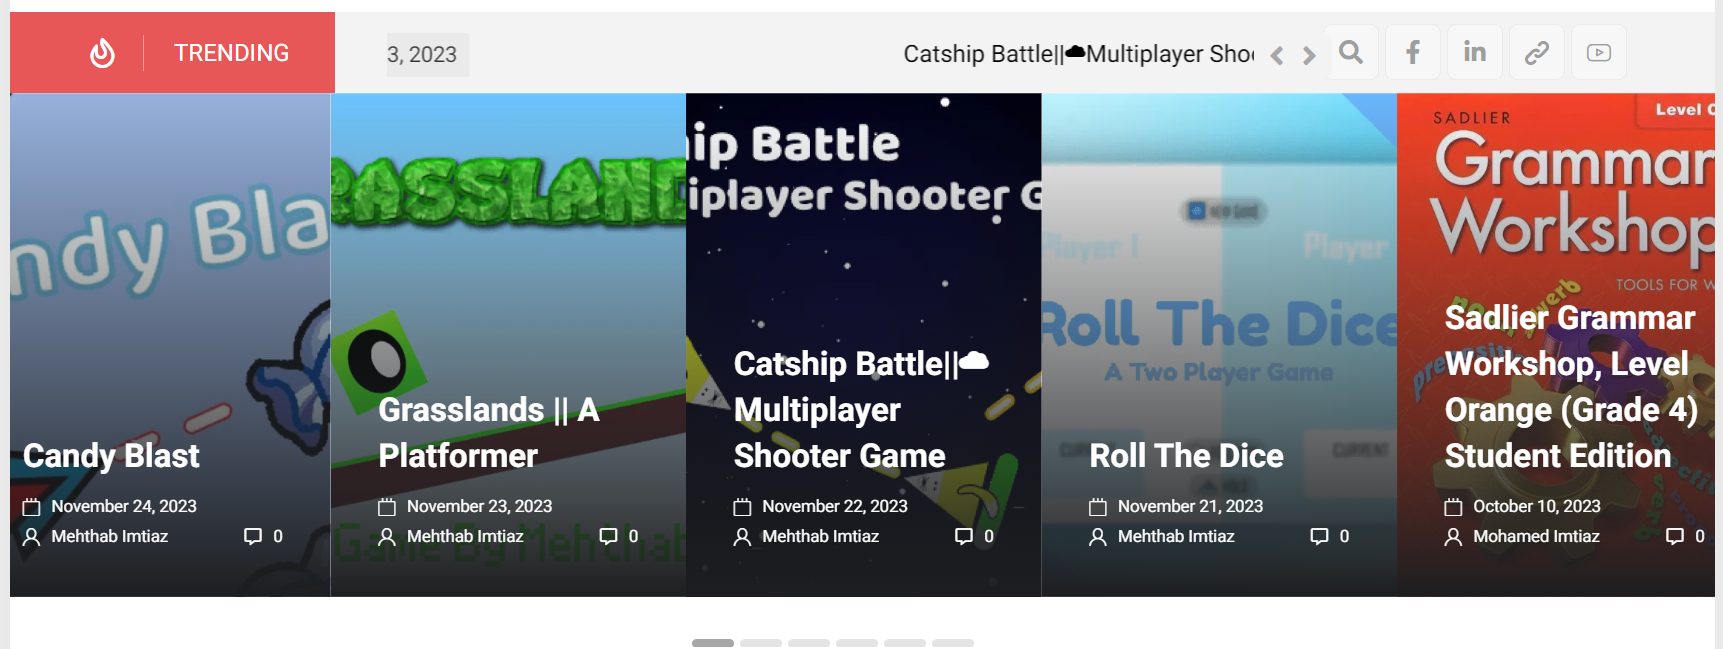Click comment count 0 on Catship Battle card
Screen dimensions: 1723x649
(989, 537)
